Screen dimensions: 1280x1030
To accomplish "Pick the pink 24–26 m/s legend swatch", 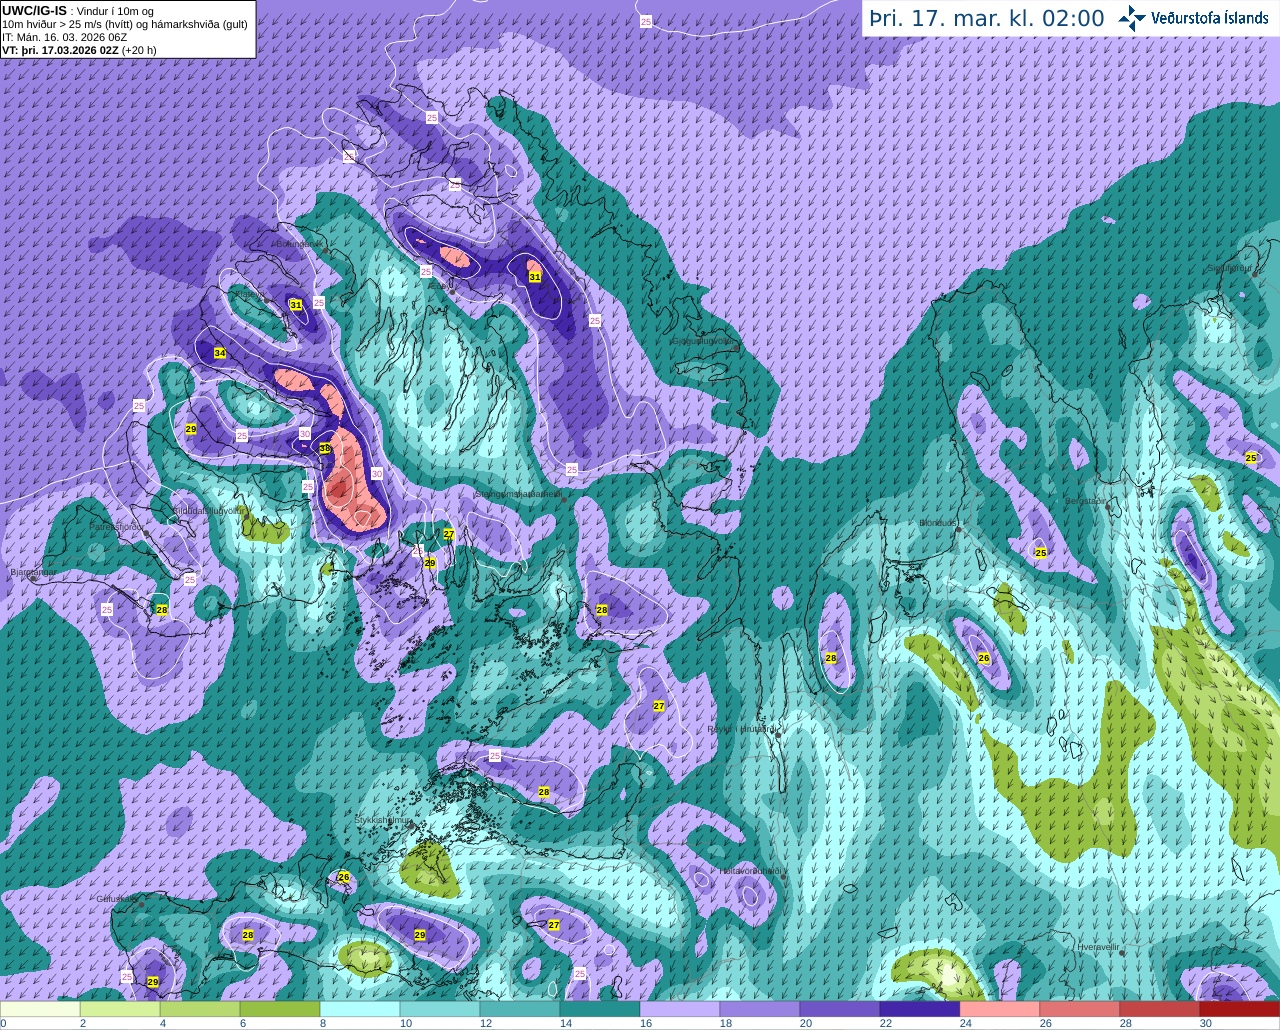I will 1000,1009.
